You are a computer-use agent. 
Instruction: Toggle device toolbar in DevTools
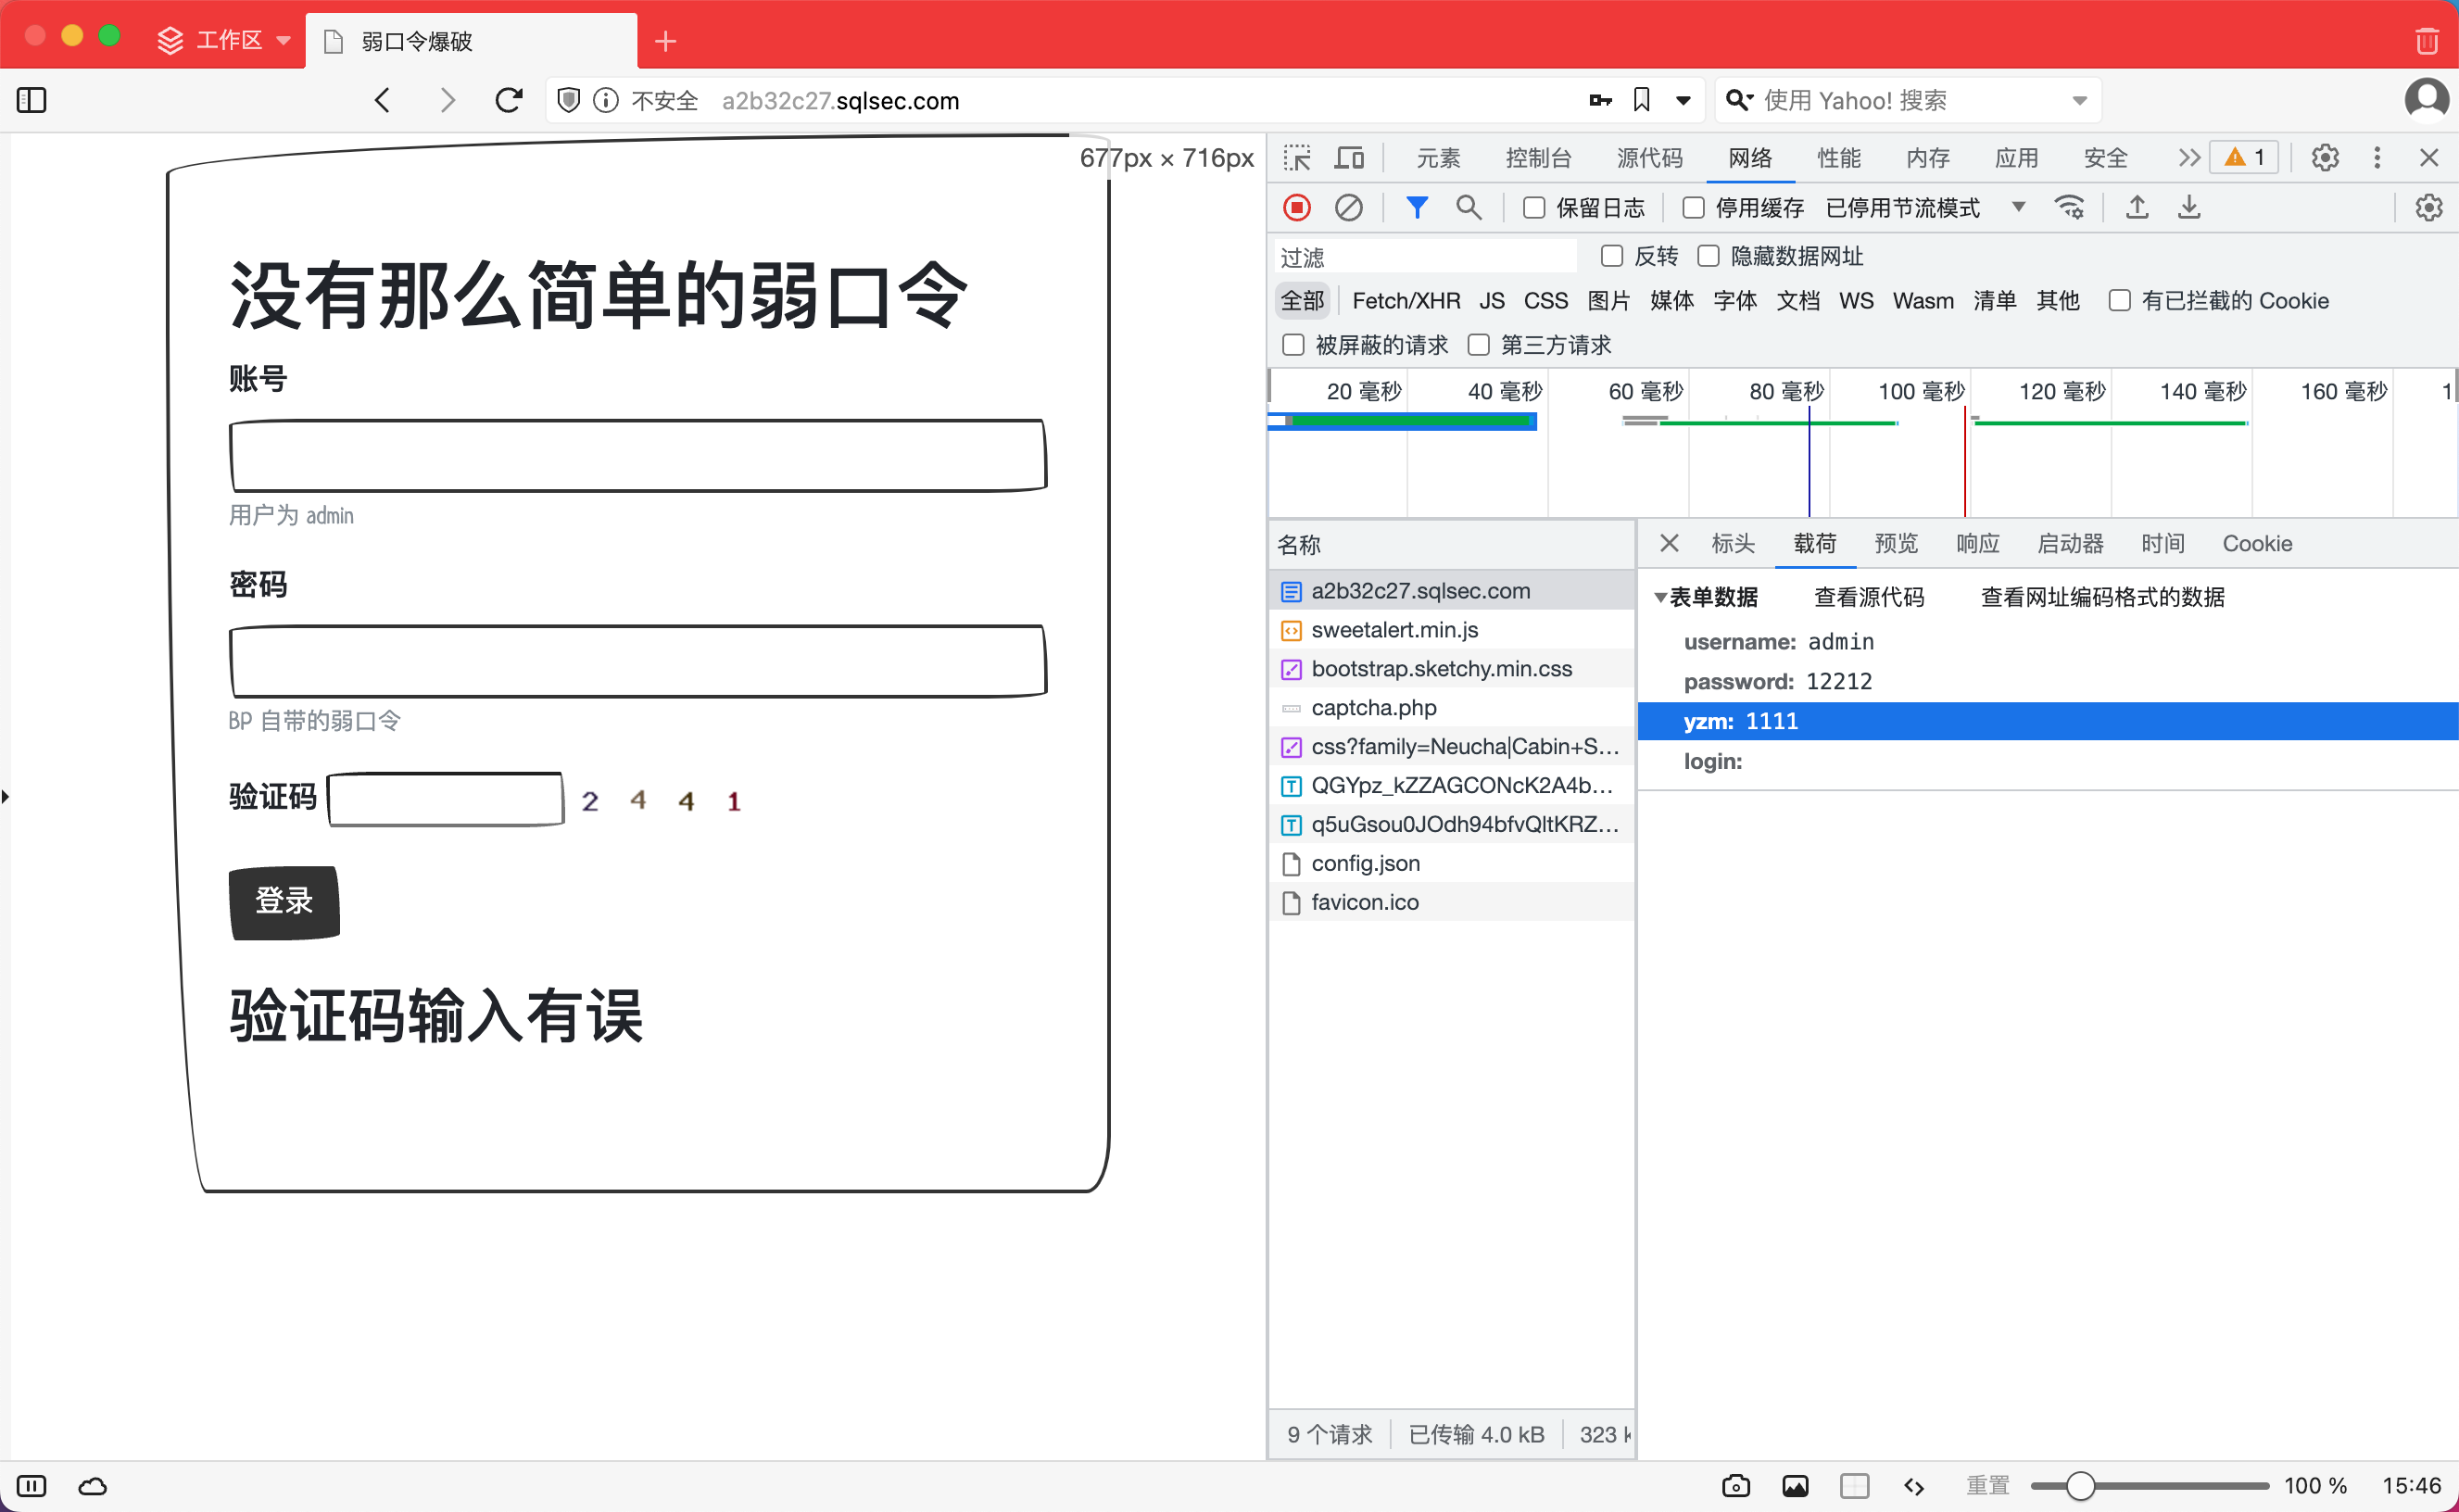[x=1349, y=158]
